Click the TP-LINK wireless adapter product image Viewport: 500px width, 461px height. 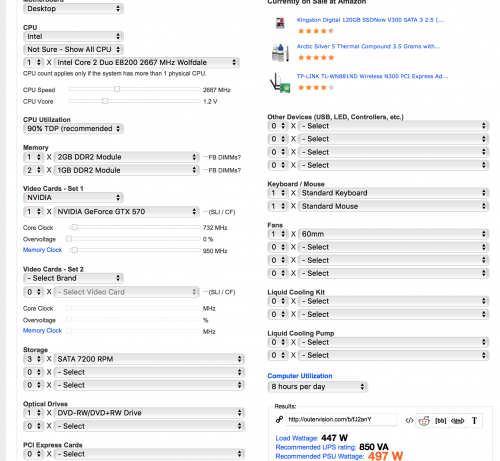280,83
